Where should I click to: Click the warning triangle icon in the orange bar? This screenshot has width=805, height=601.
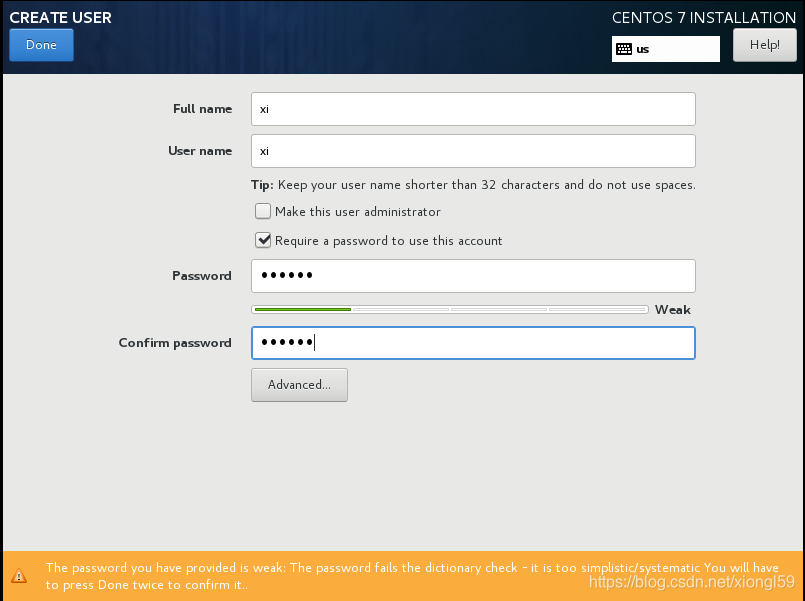(19, 576)
